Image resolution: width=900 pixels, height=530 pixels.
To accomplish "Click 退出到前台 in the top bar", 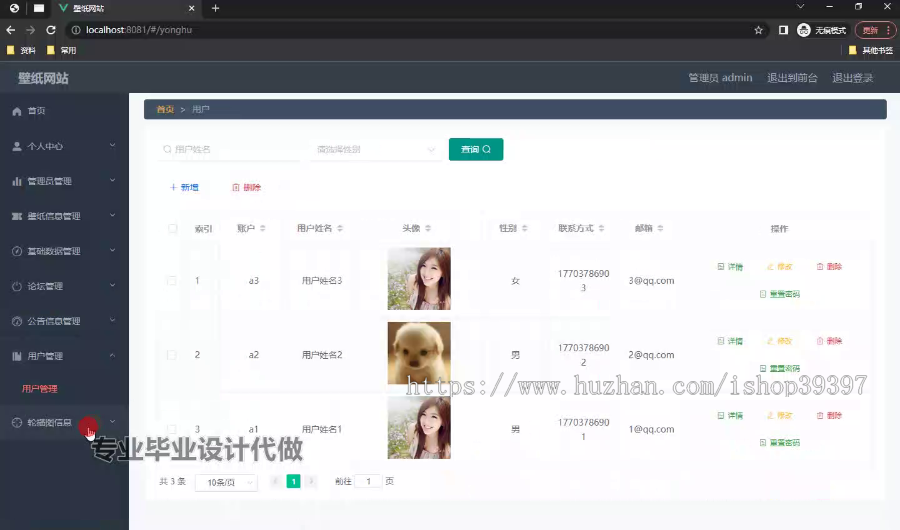I will (792, 78).
